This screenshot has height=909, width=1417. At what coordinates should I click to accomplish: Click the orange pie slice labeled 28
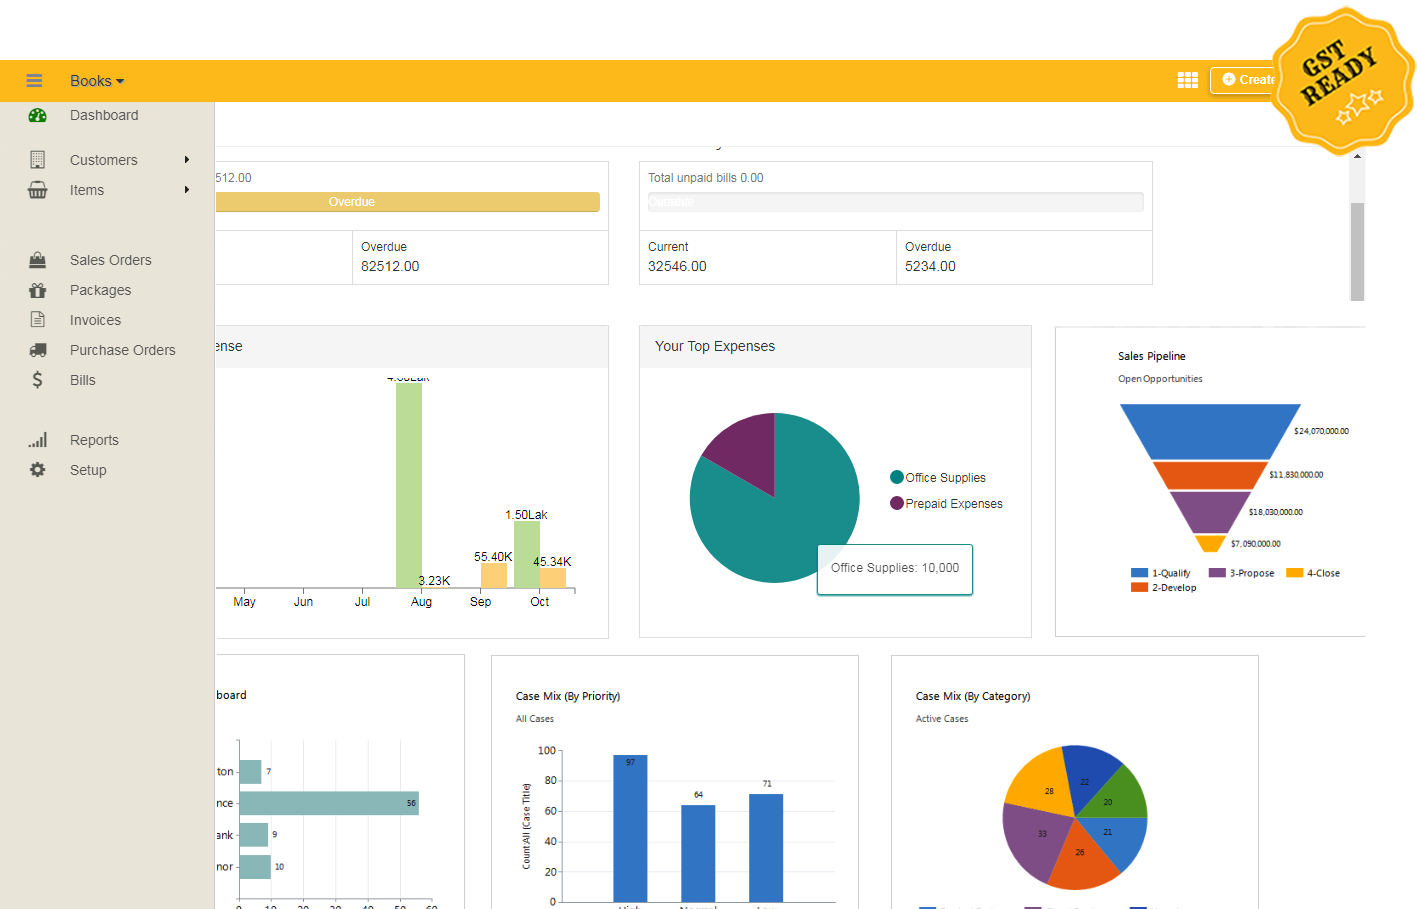click(x=1040, y=783)
